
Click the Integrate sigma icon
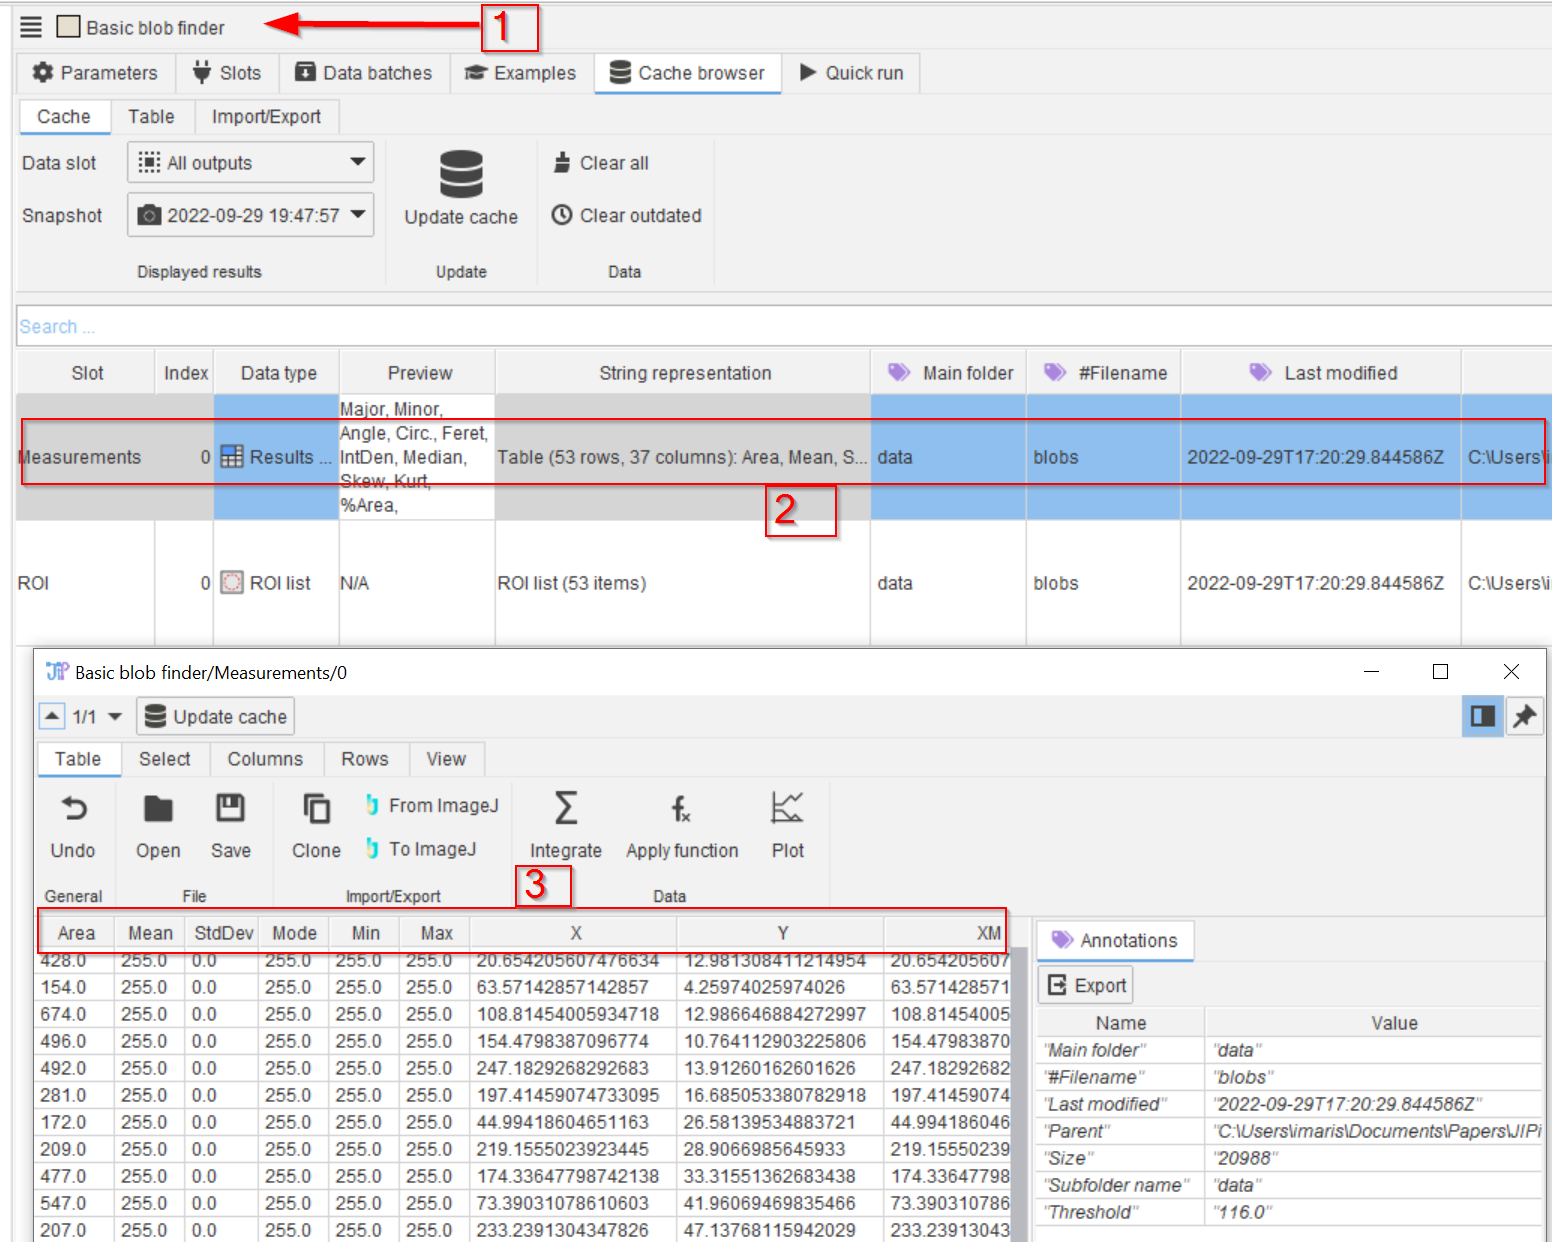click(x=565, y=808)
